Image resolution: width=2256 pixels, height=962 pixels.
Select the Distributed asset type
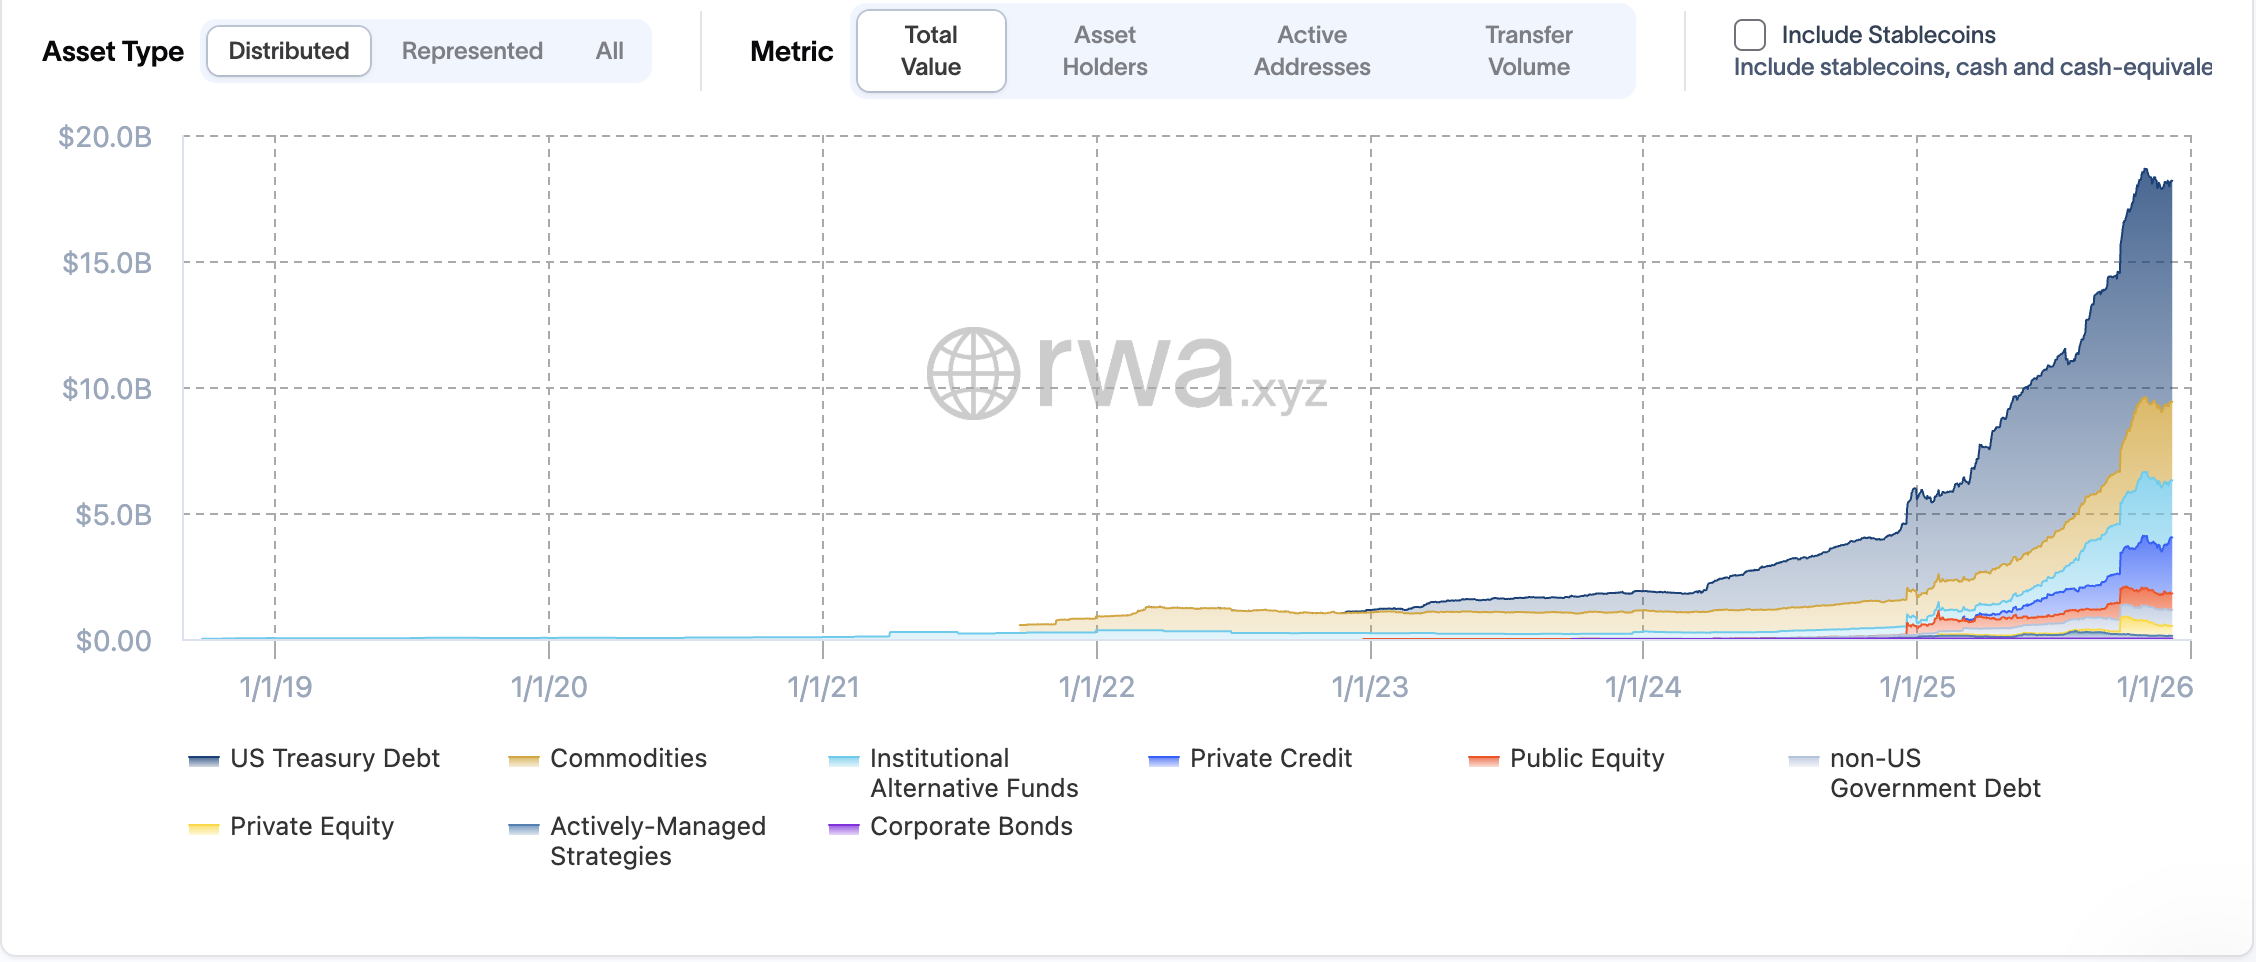[289, 51]
